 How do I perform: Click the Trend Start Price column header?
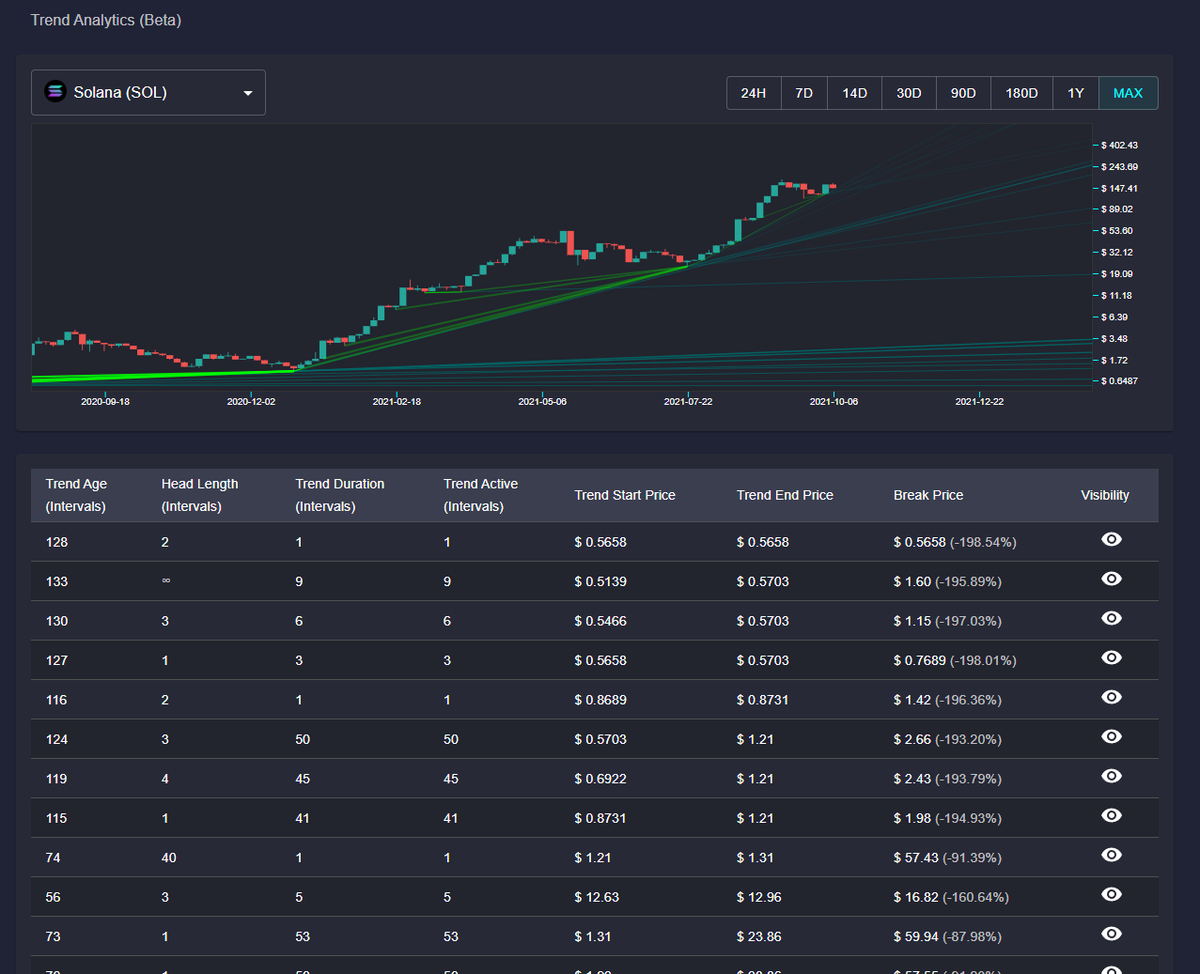tap(625, 495)
